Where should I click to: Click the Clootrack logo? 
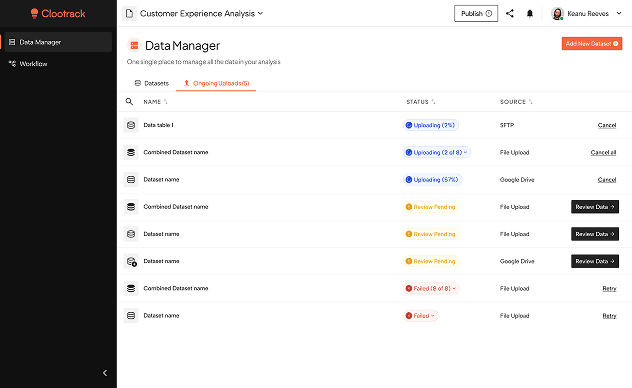[x=58, y=14]
